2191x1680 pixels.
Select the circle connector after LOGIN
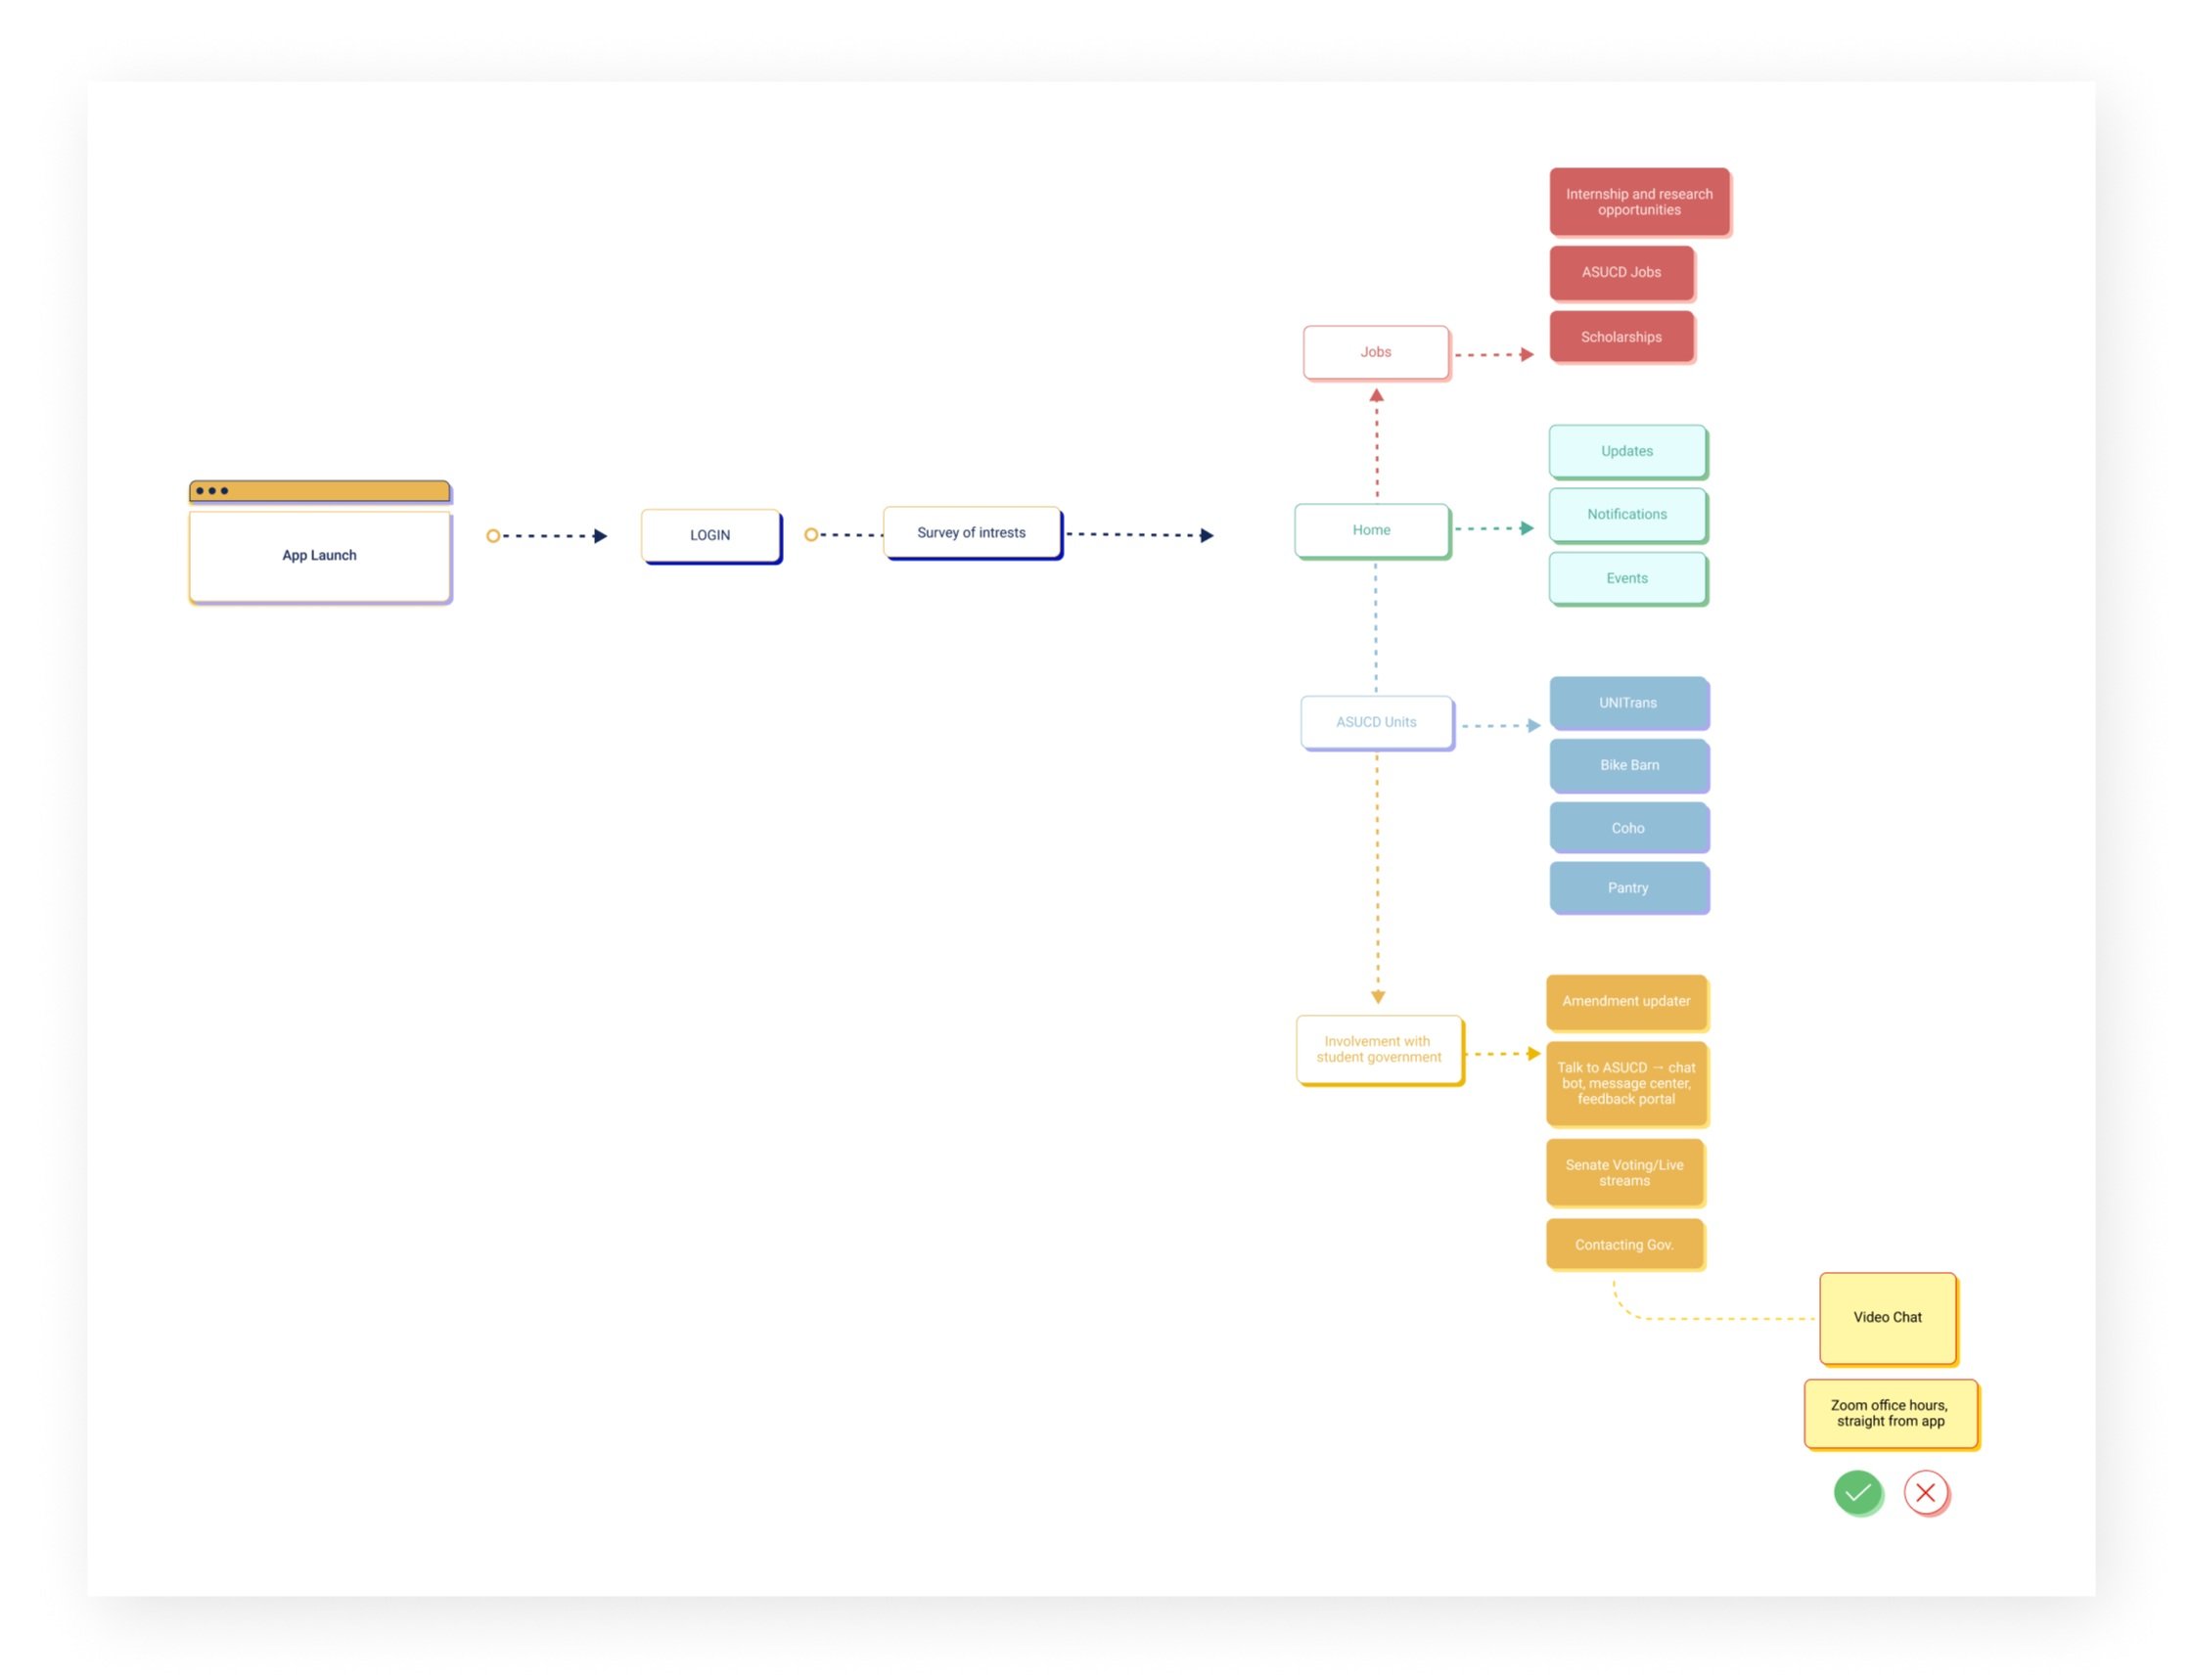pyautogui.click(x=811, y=535)
